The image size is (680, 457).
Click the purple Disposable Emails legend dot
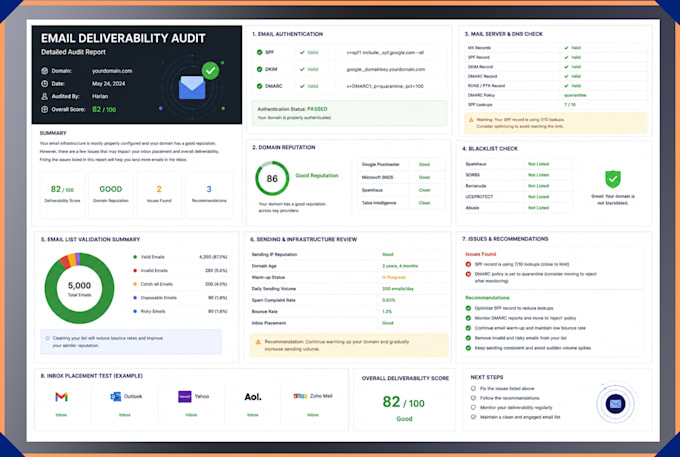coord(135,298)
